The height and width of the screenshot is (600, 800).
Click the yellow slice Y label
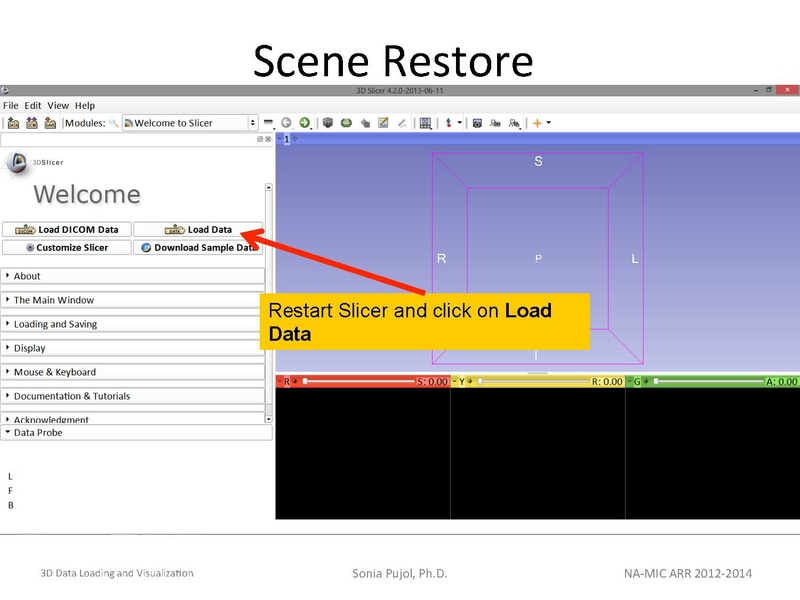pyautogui.click(x=462, y=381)
